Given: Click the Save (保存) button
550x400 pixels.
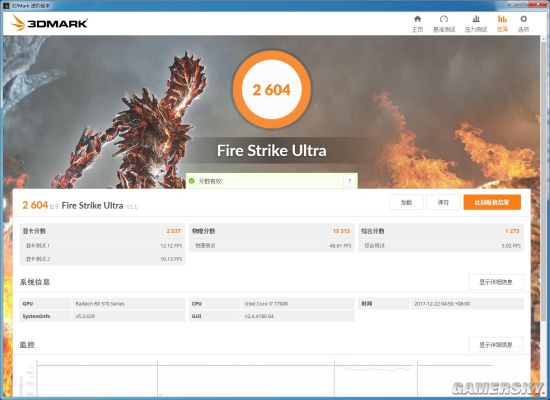Looking at the screenshot, I should pyautogui.click(x=443, y=202).
